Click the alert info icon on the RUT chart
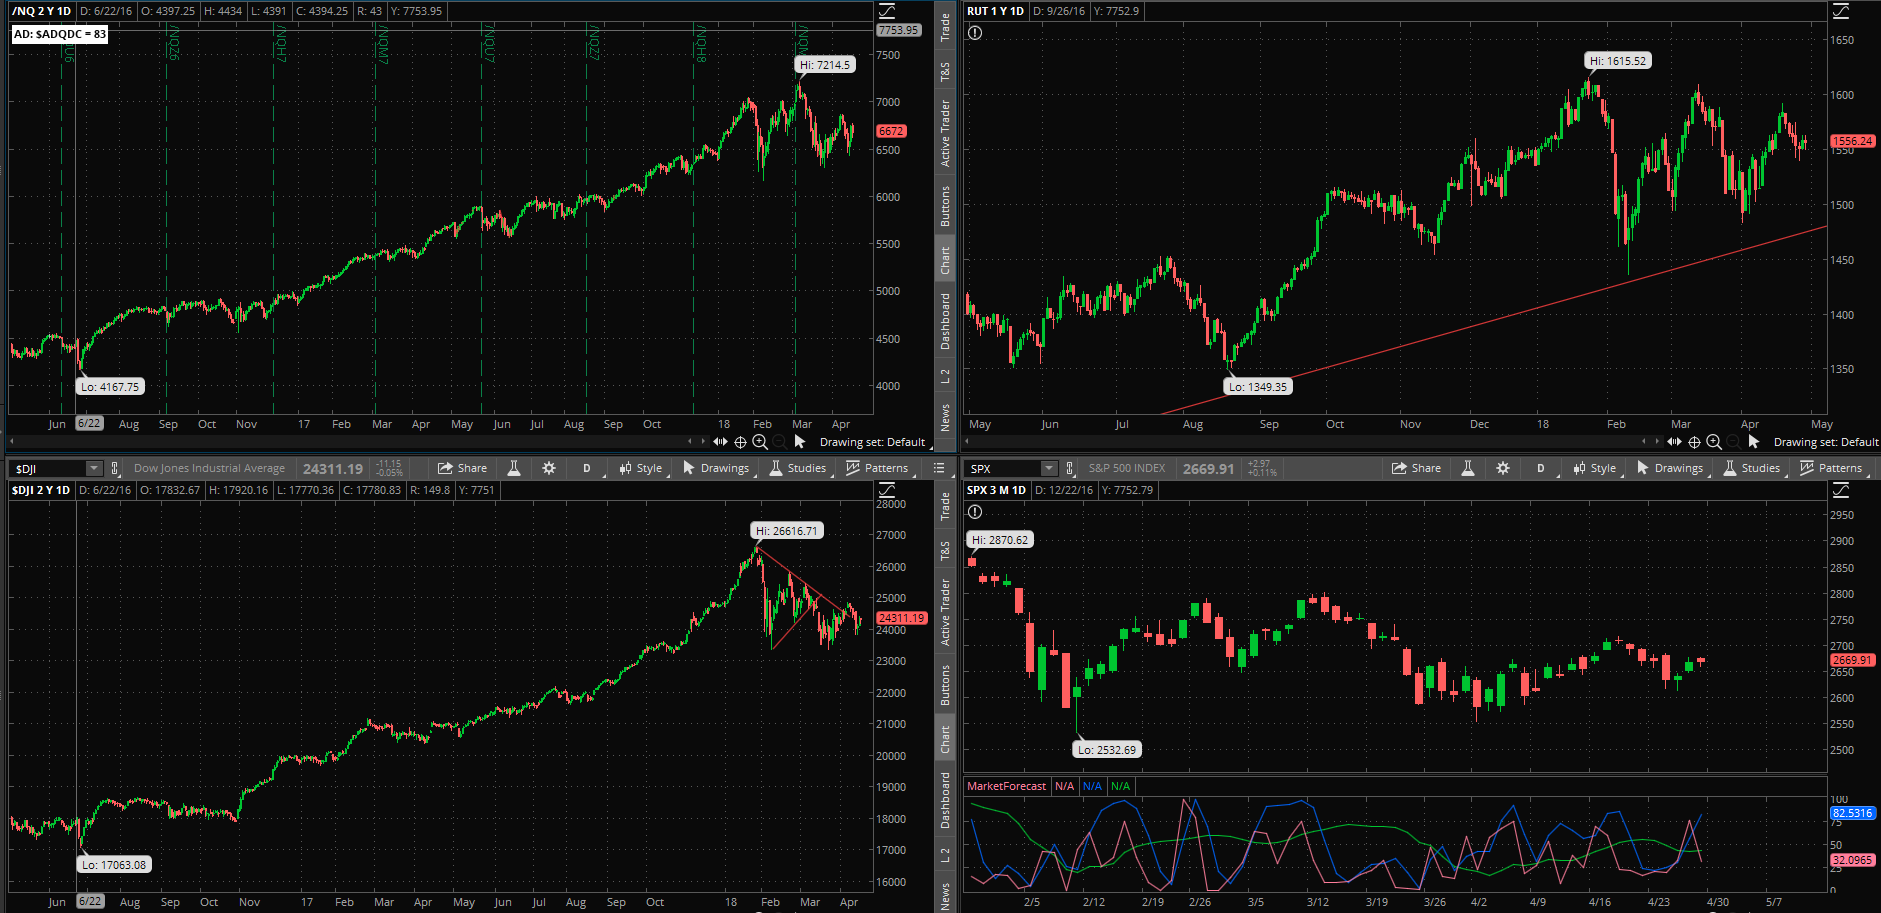1881x913 pixels. pos(975,33)
